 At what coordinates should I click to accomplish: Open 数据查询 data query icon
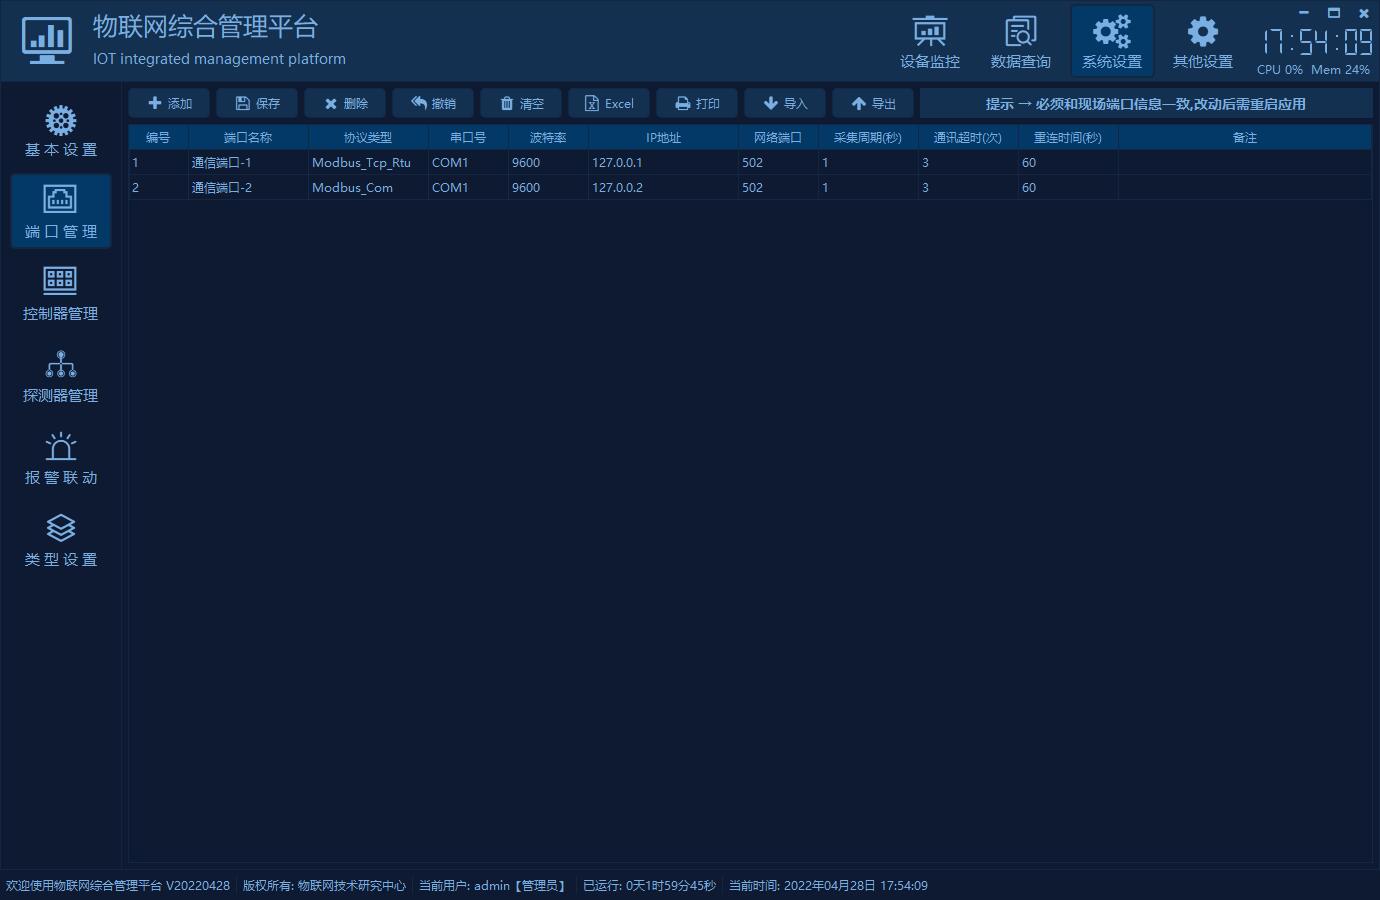[x=1020, y=42]
